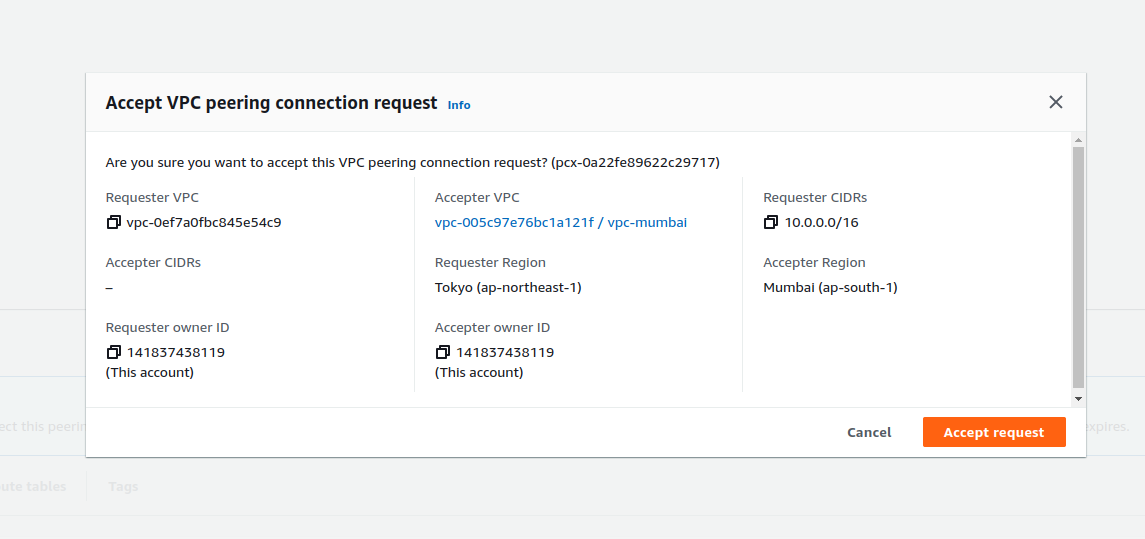
Task: Copy the Requester CIDRs value
Action: (770, 222)
